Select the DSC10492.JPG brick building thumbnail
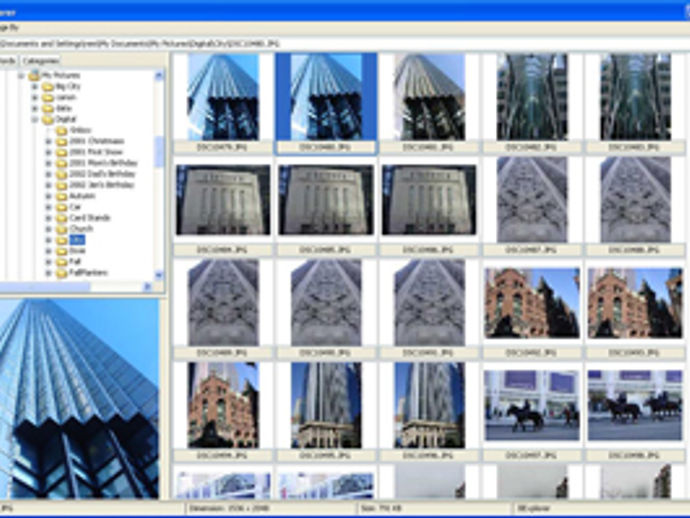 pyautogui.click(x=532, y=303)
